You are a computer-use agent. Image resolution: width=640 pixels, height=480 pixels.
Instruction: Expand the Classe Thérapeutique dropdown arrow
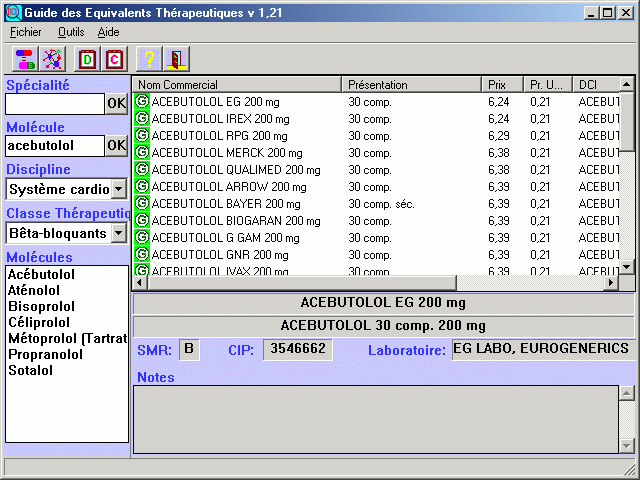point(119,233)
